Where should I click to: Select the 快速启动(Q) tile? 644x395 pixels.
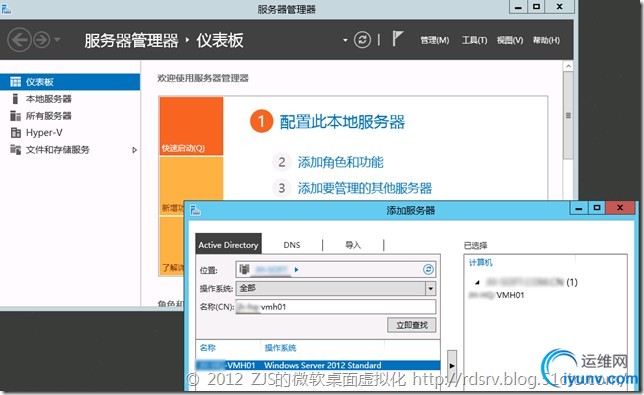point(191,126)
